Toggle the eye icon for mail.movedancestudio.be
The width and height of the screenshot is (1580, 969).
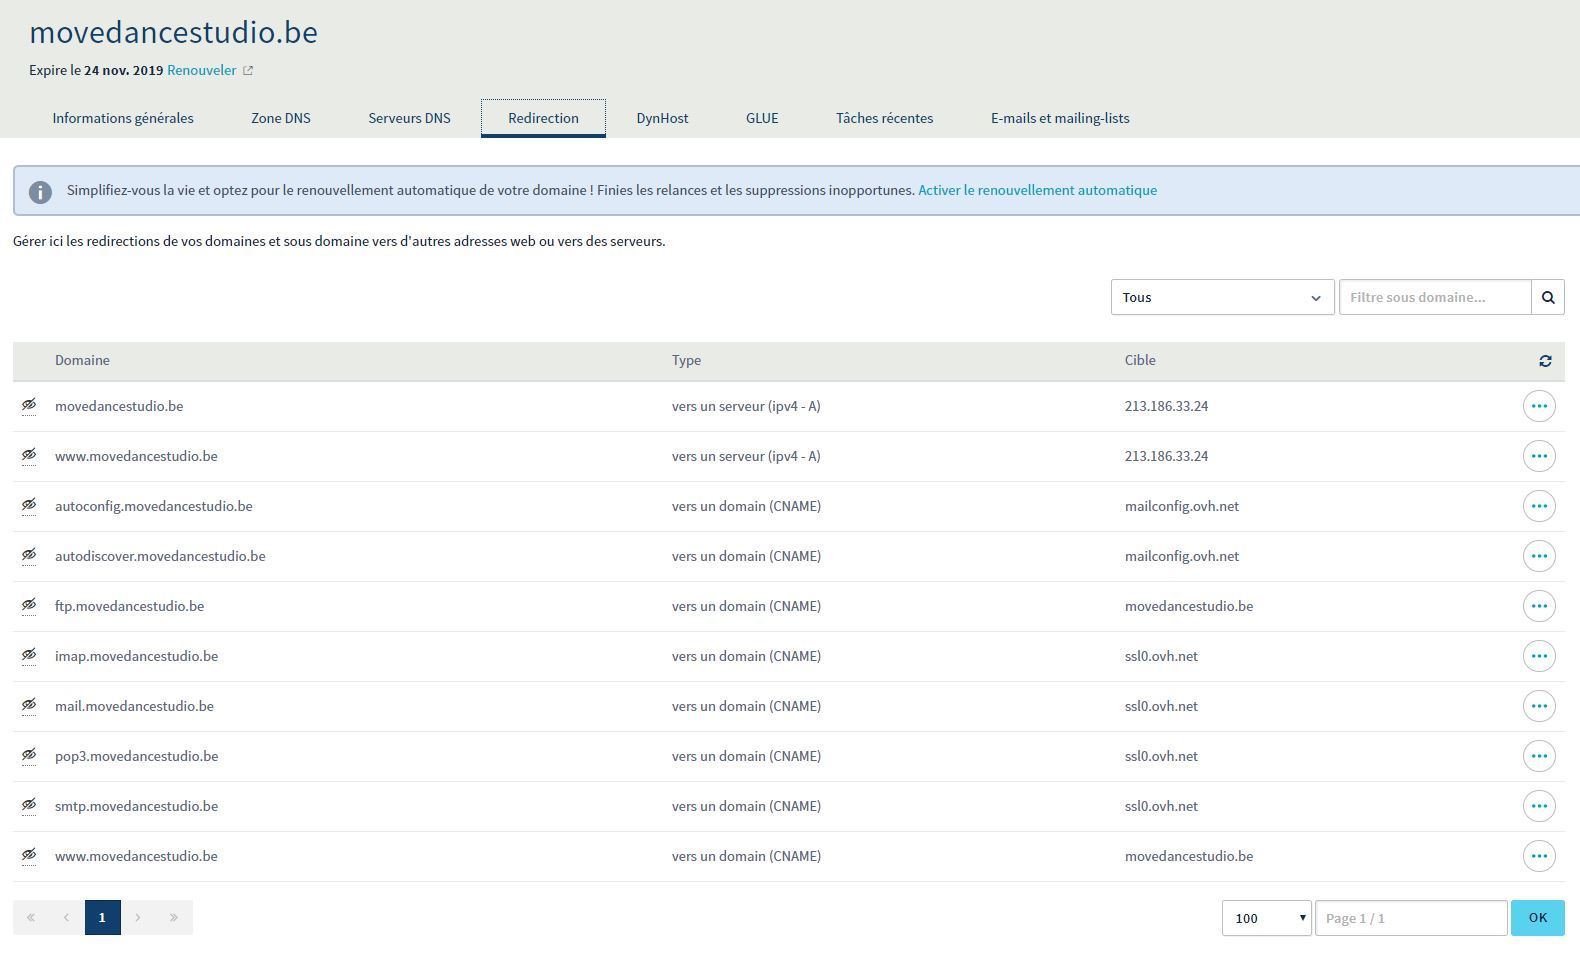29,705
